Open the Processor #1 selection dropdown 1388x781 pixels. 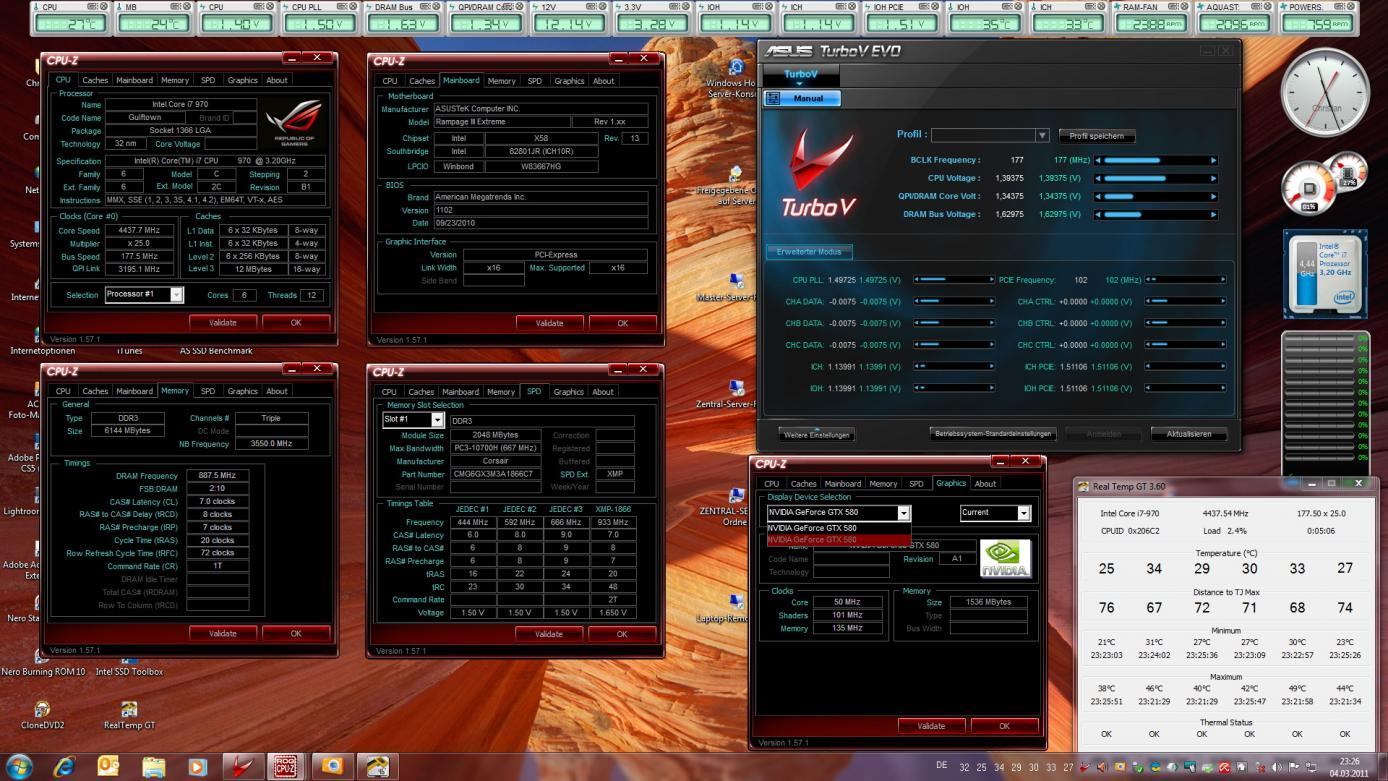pos(176,295)
